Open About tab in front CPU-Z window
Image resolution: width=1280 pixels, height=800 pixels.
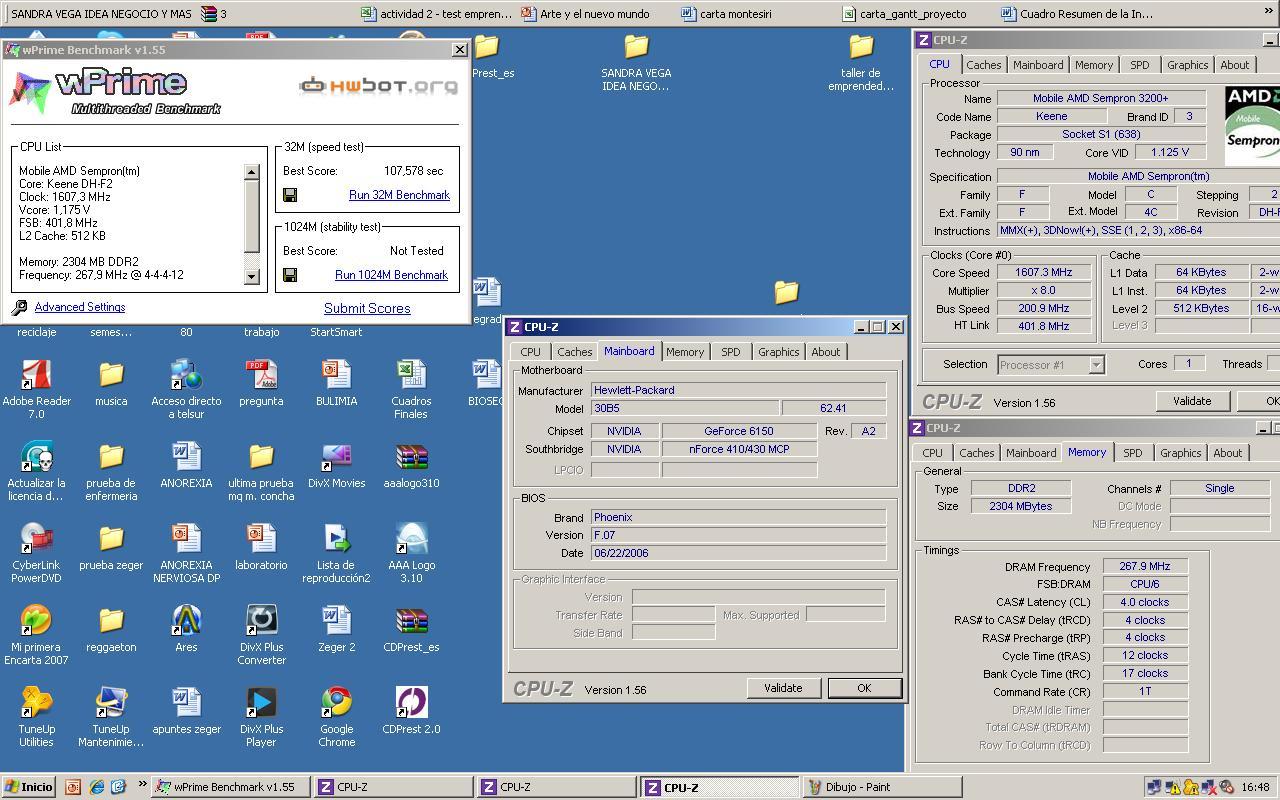[x=826, y=352]
